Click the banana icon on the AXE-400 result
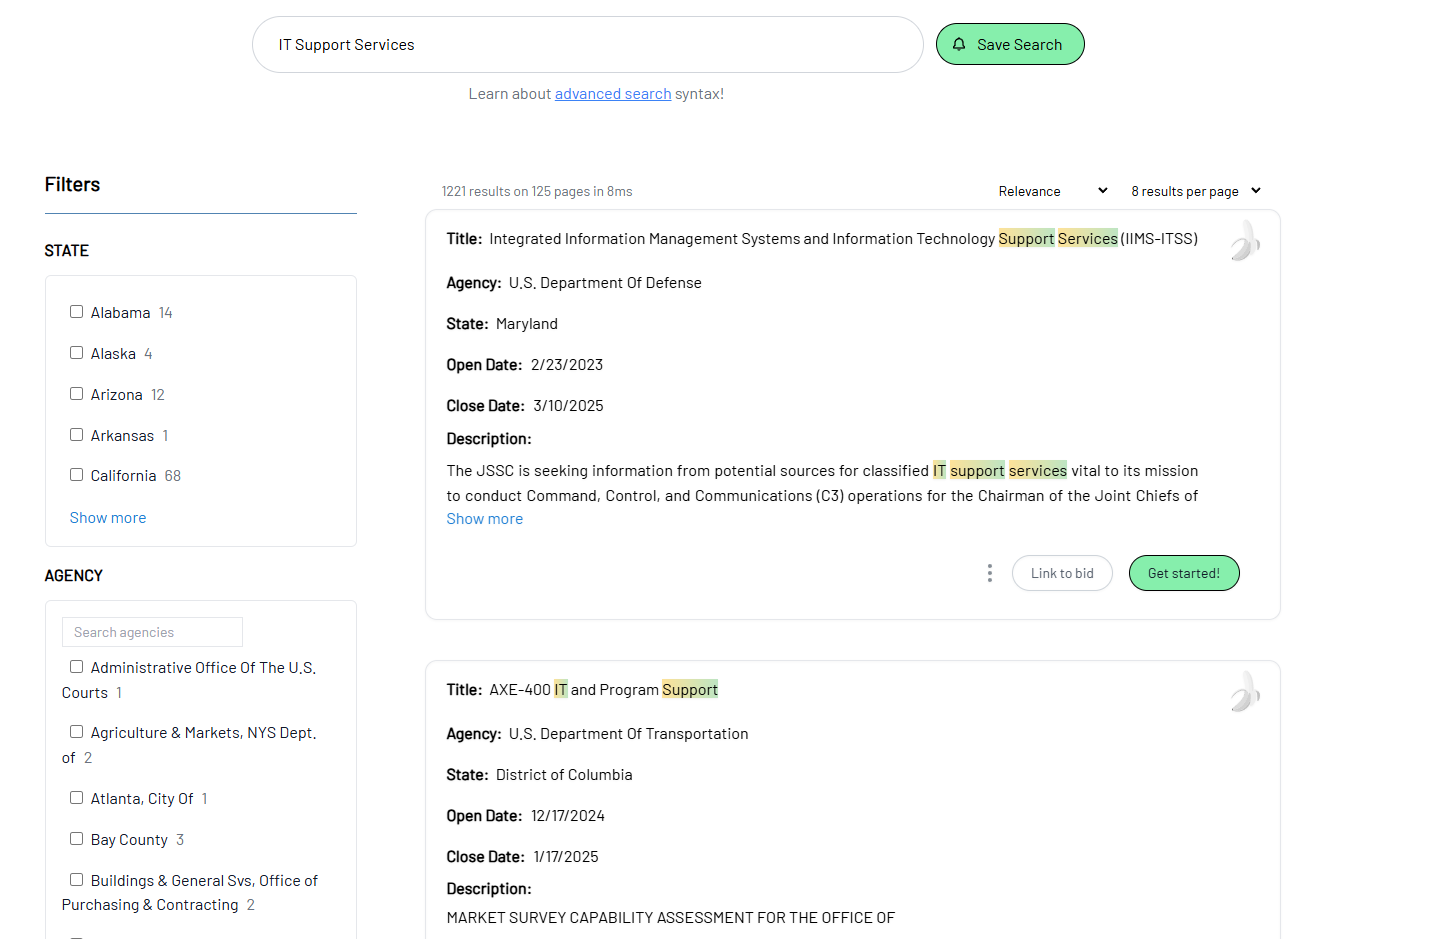Image resolution: width=1452 pixels, height=939 pixels. 1245,692
